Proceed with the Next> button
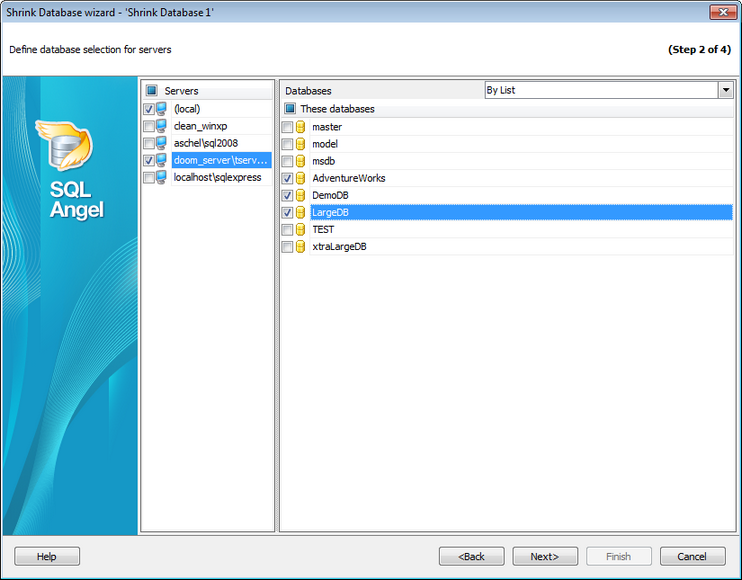This screenshot has width=742, height=580. [x=545, y=556]
